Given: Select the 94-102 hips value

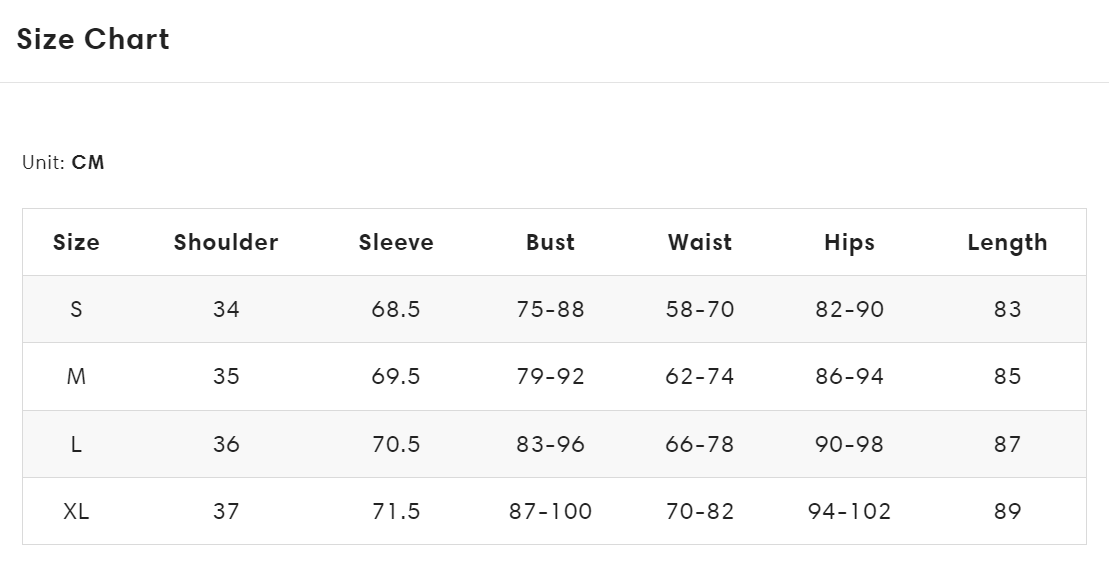Looking at the screenshot, I should [x=849, y=512].
